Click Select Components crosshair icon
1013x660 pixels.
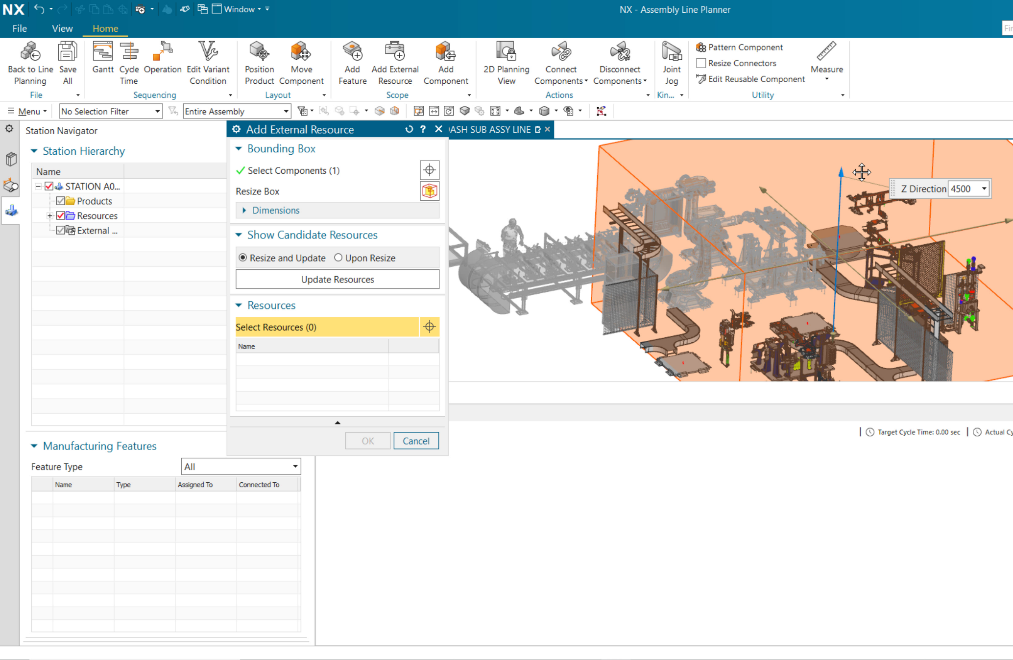coord(430,170)
